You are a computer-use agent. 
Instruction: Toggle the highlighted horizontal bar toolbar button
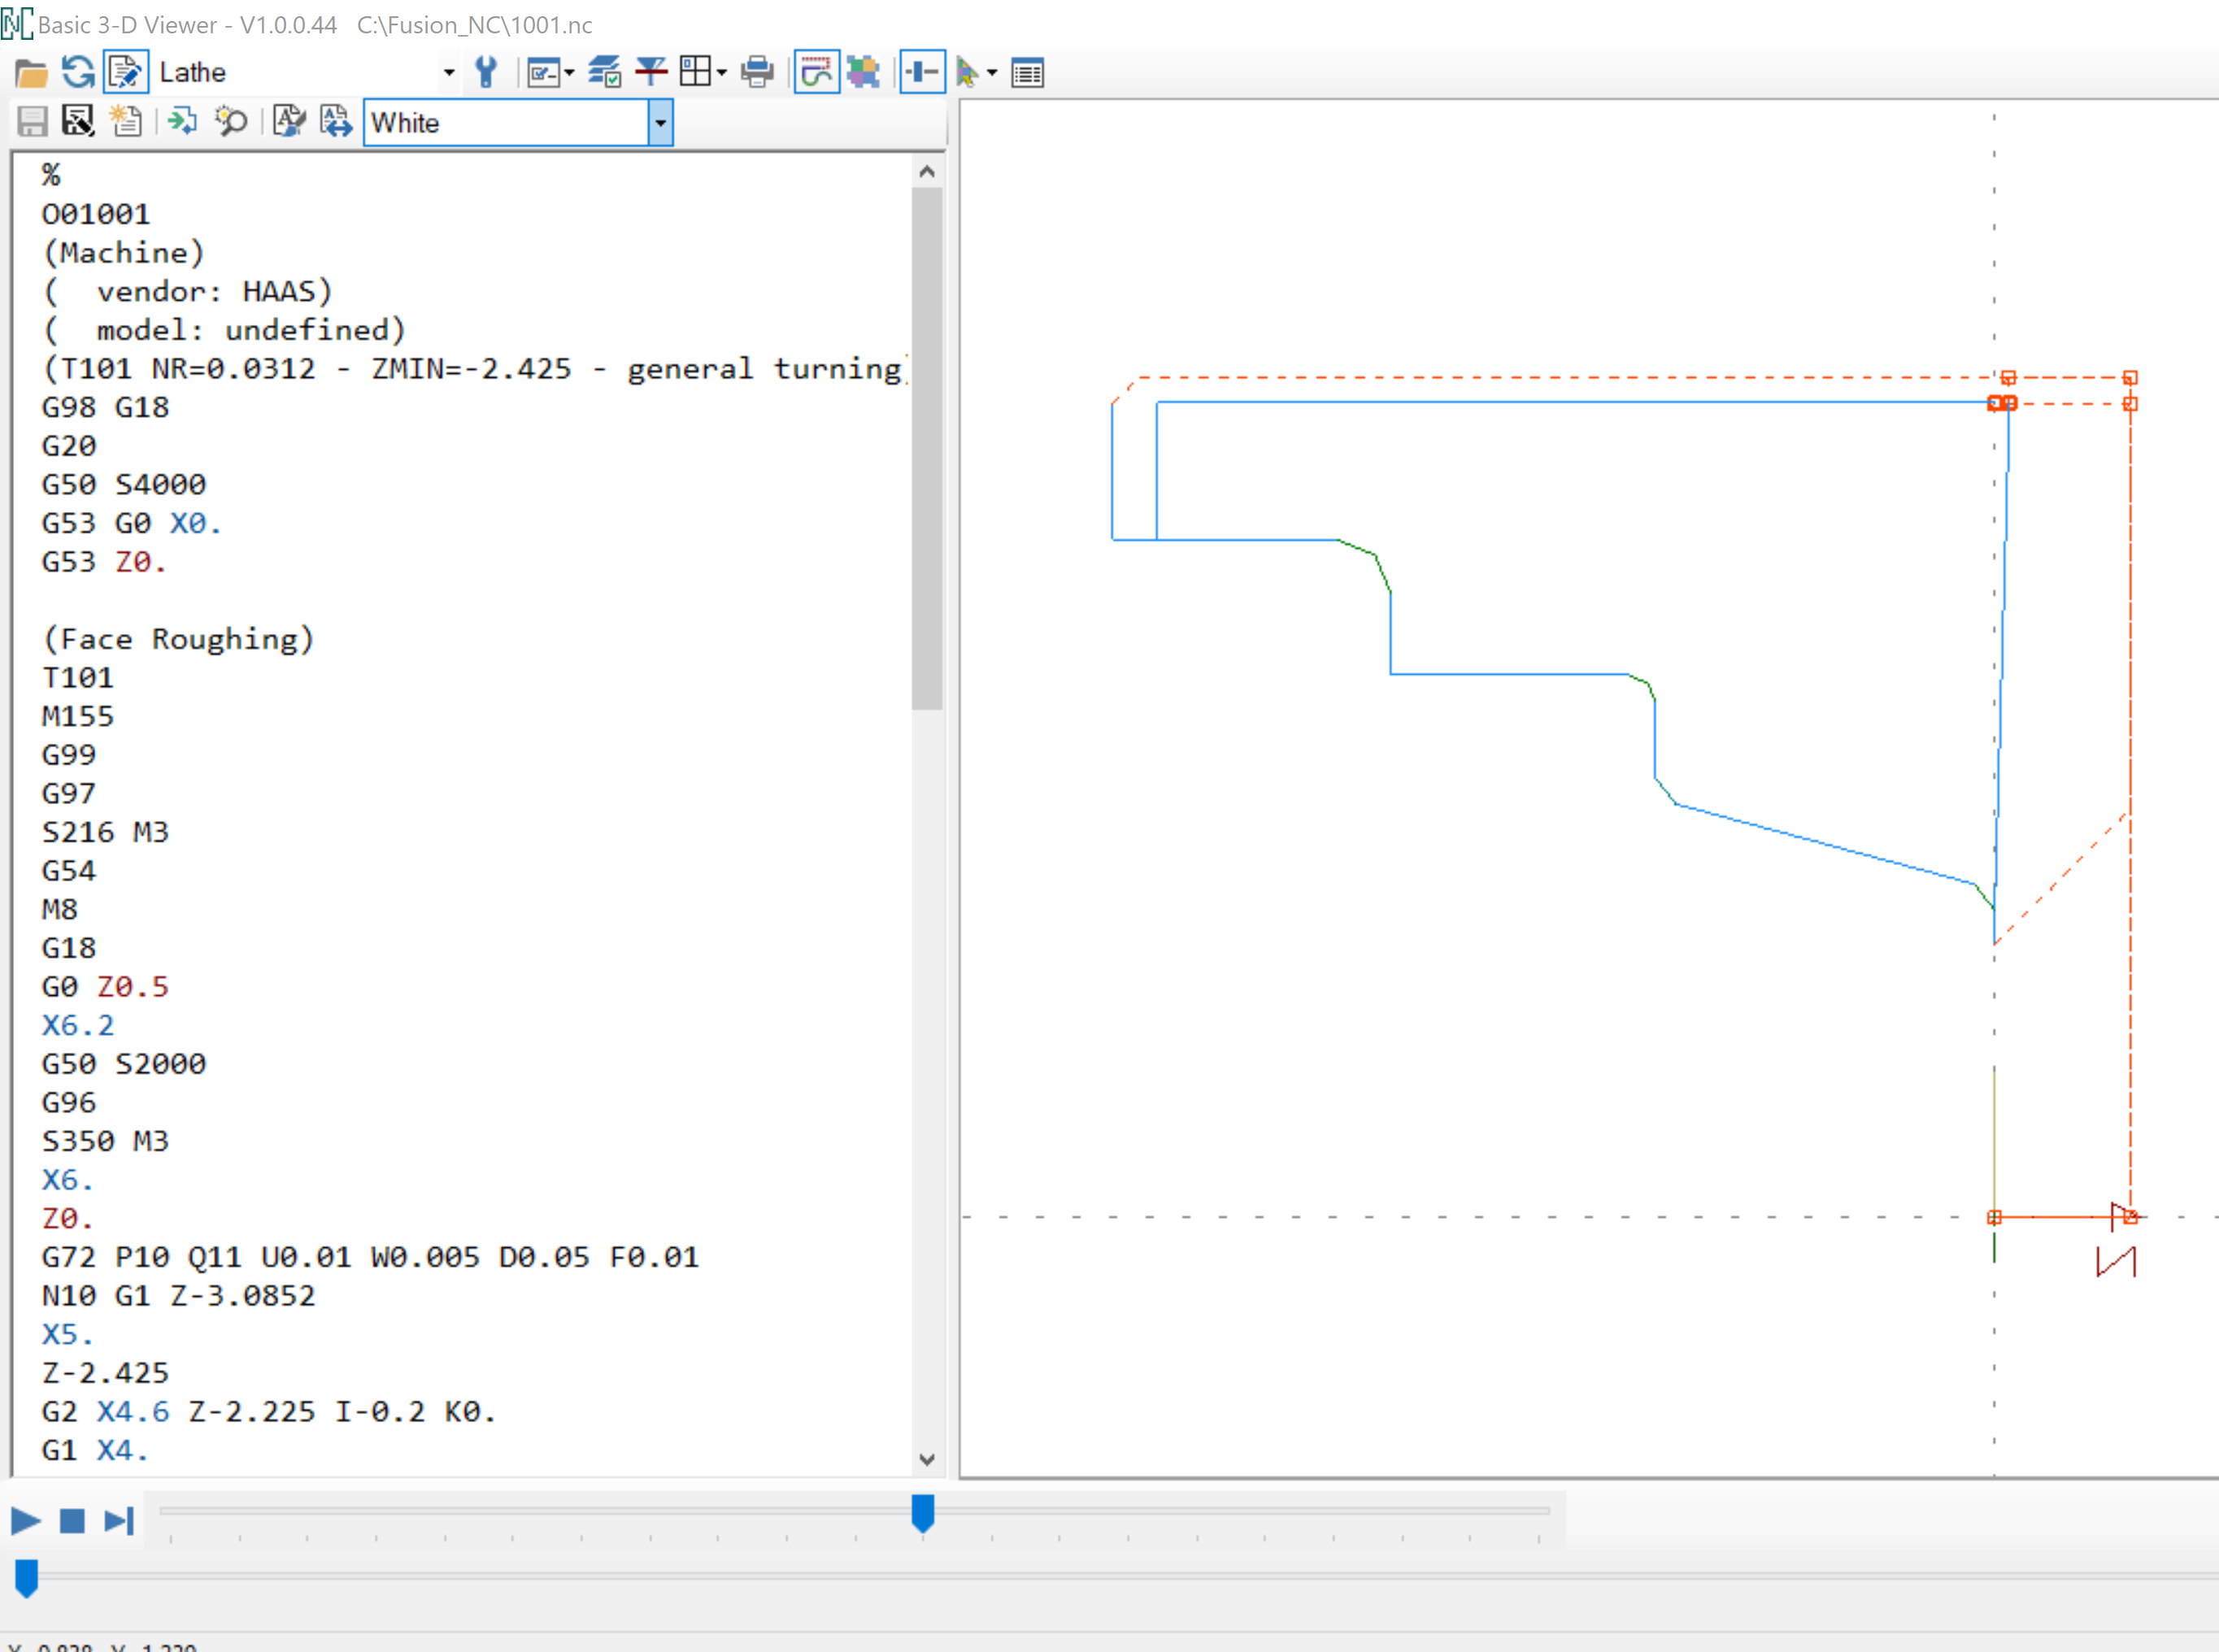(x=921, y=73)
